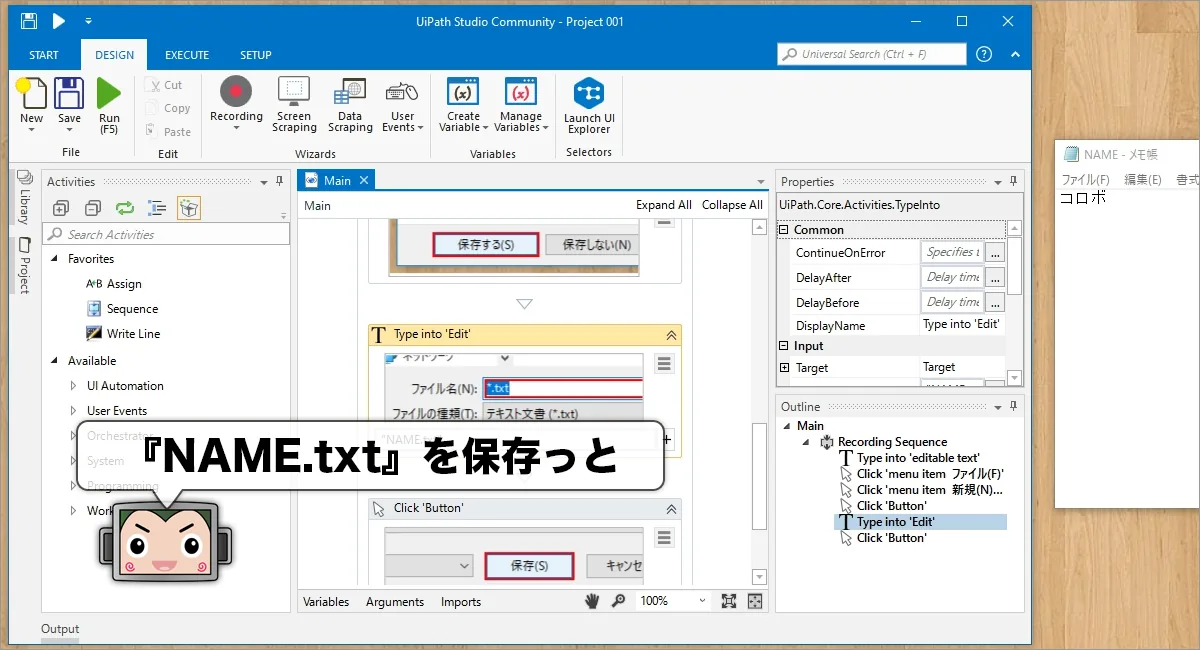Switch to the SETUP ribbon tab
This screenshot has width=1200, height=650.
pyautogui.click(x=256, y=55)
